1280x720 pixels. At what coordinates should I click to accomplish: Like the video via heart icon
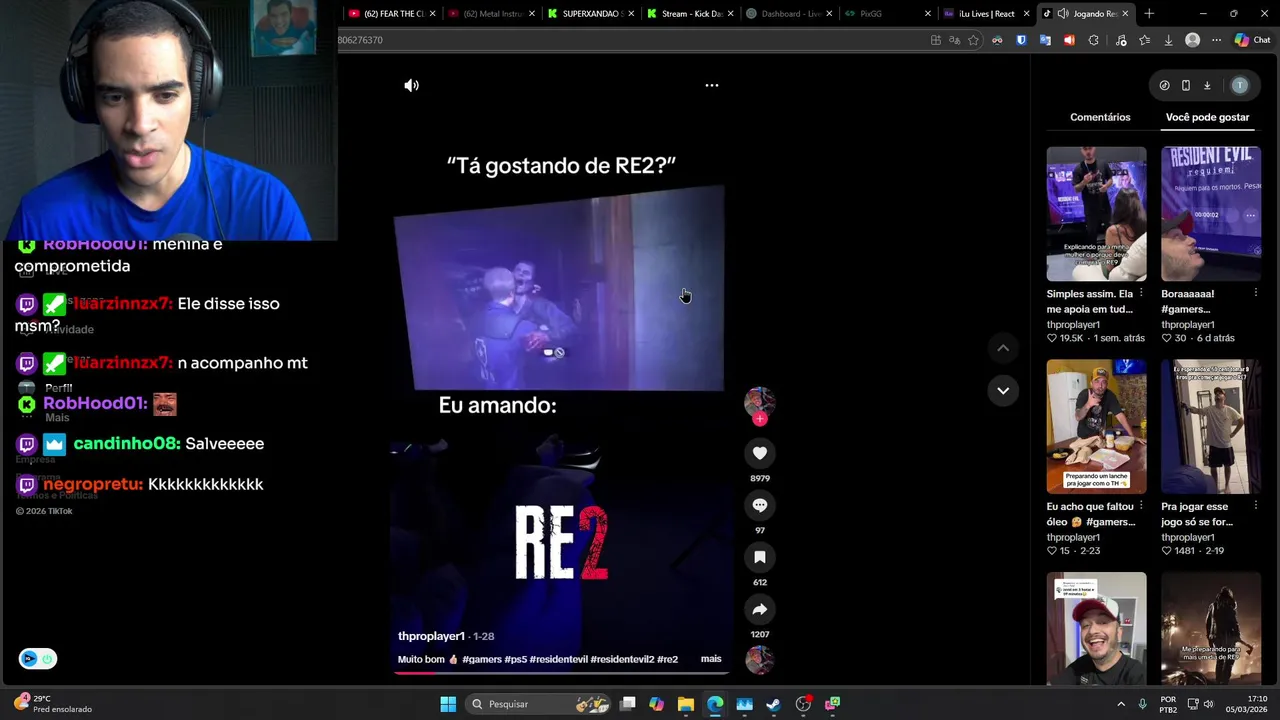(x=760, y=453)
